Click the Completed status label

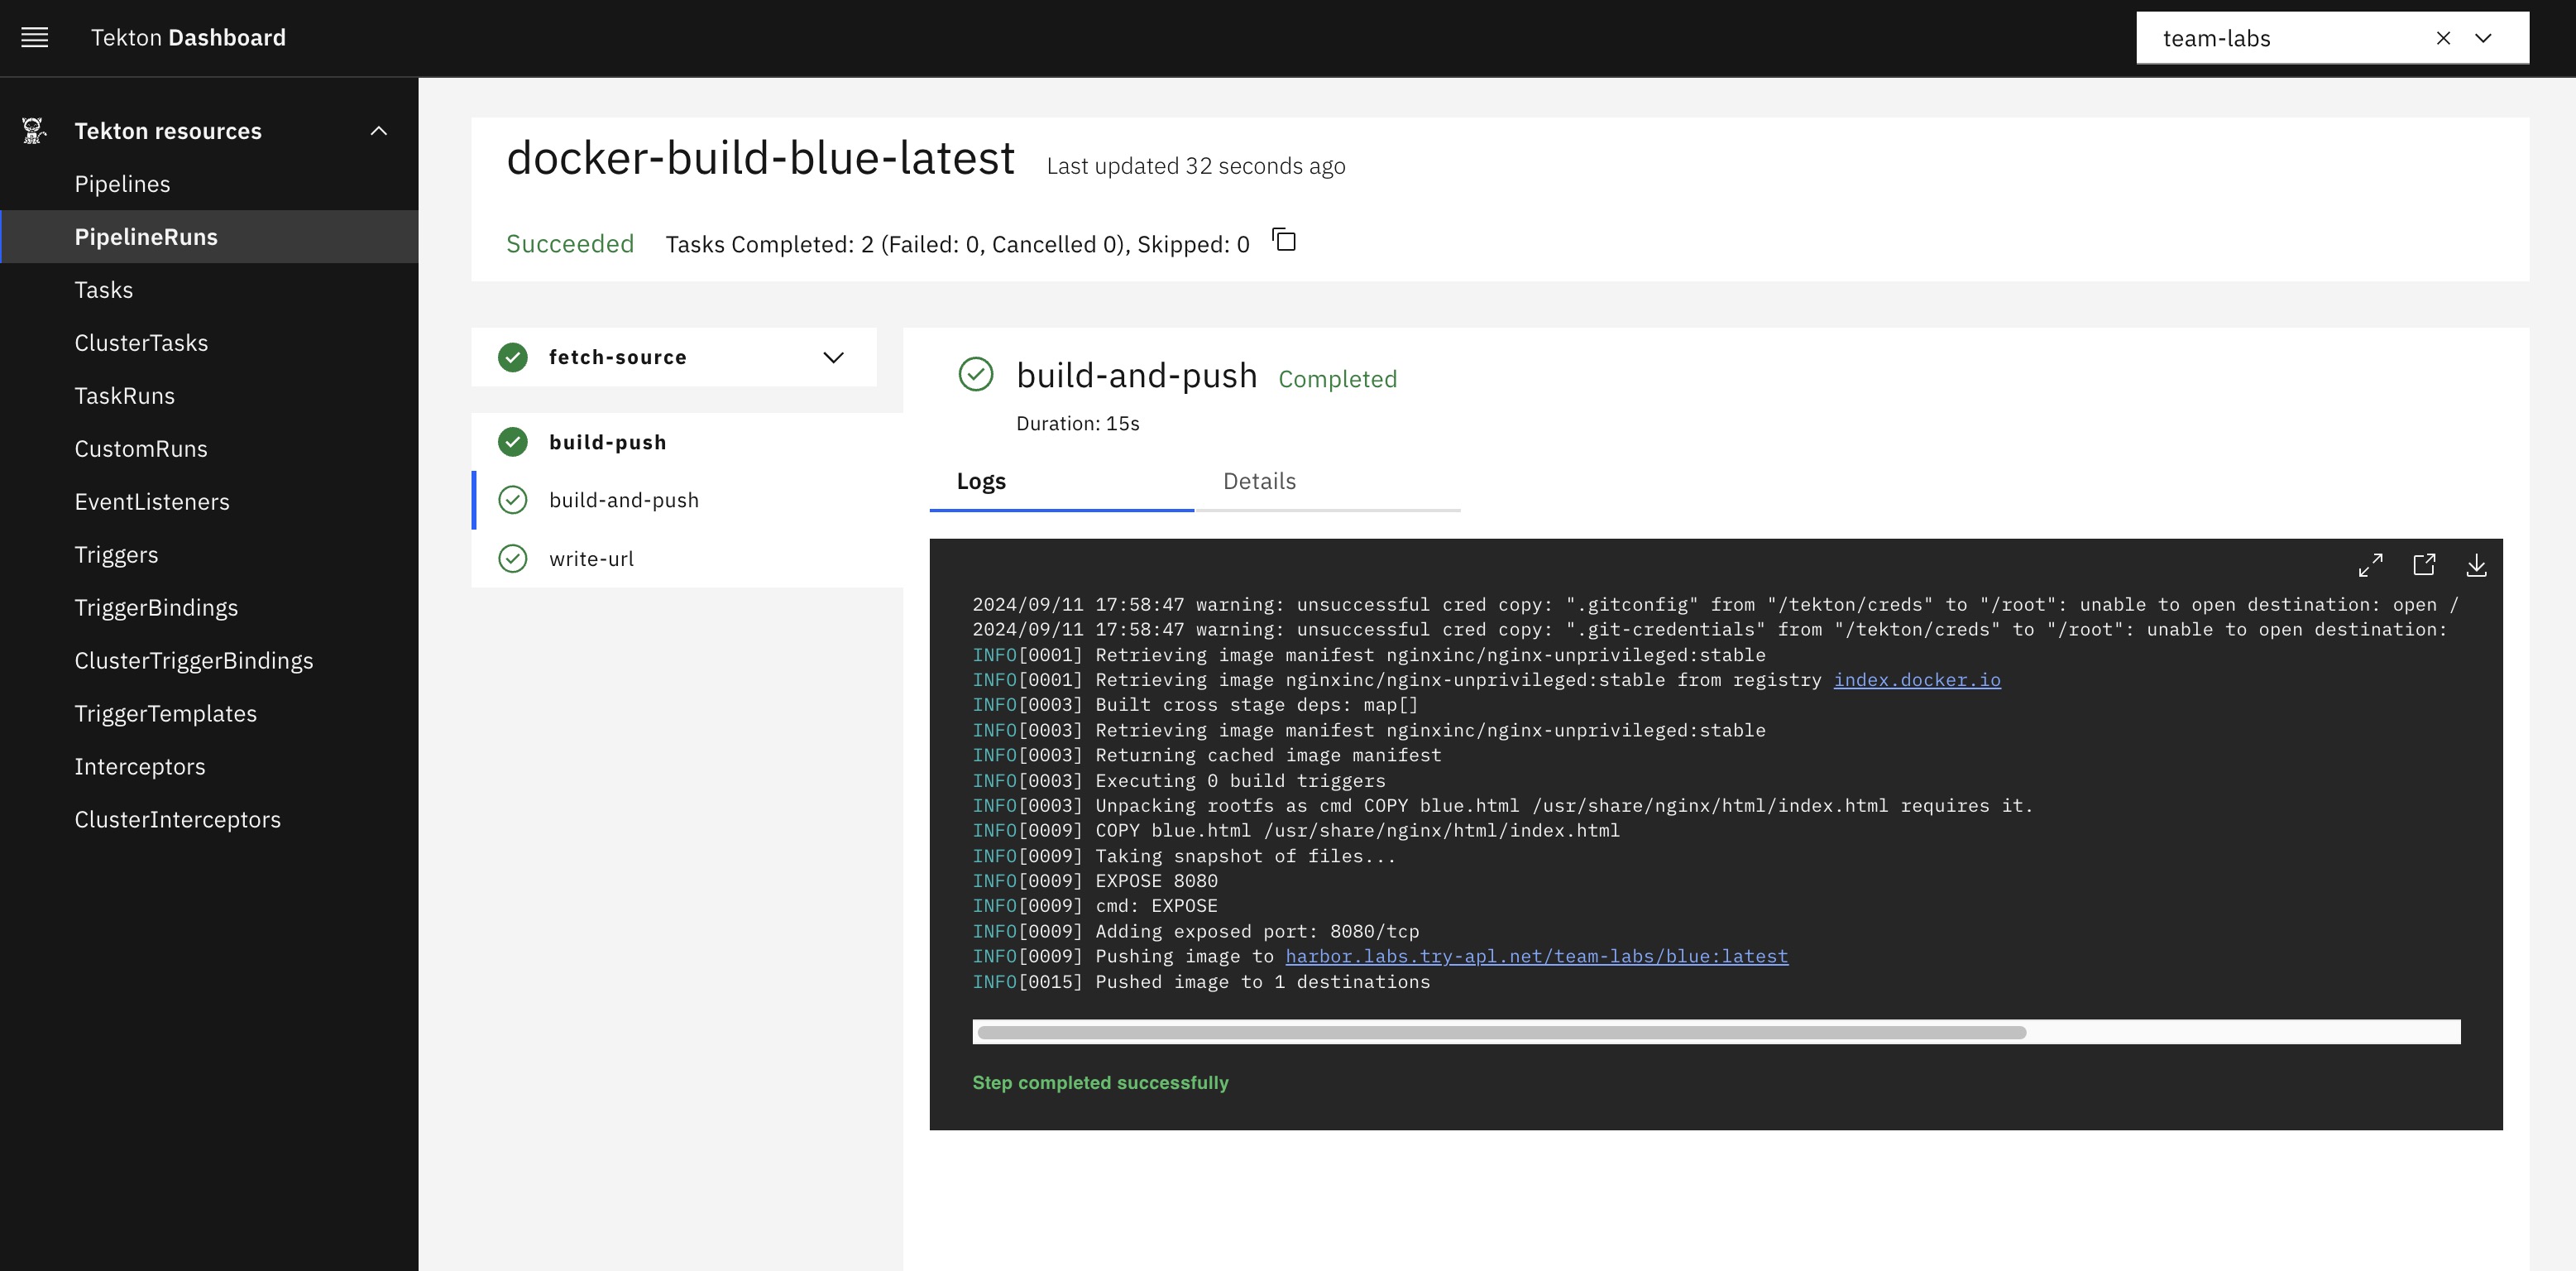point(1338,379)
